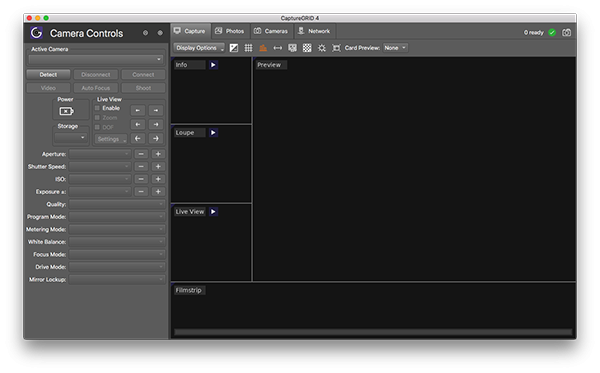Open the Live View Settings dropdown button
This screenshot has width=600, height=373.
point(111,139)
